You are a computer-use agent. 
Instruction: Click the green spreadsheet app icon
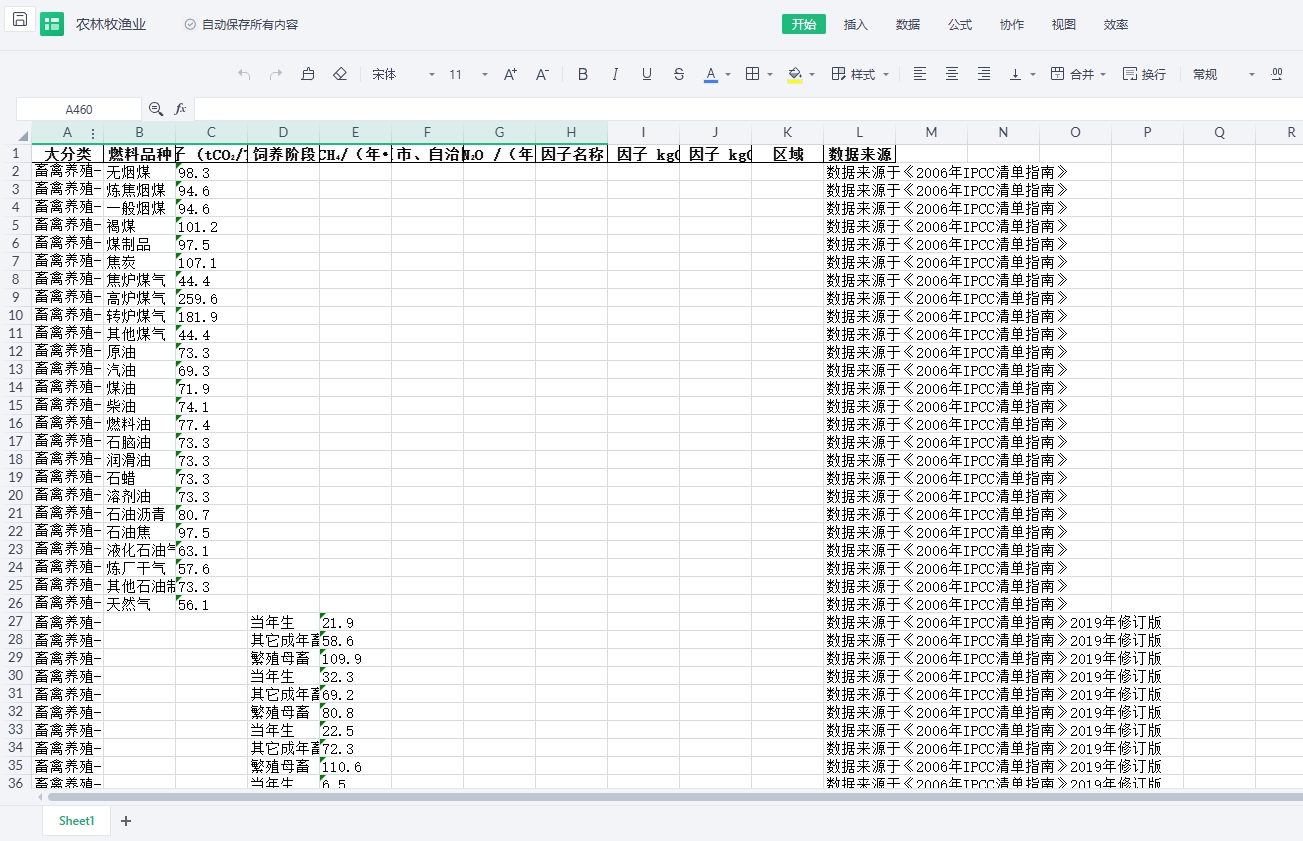52,25
